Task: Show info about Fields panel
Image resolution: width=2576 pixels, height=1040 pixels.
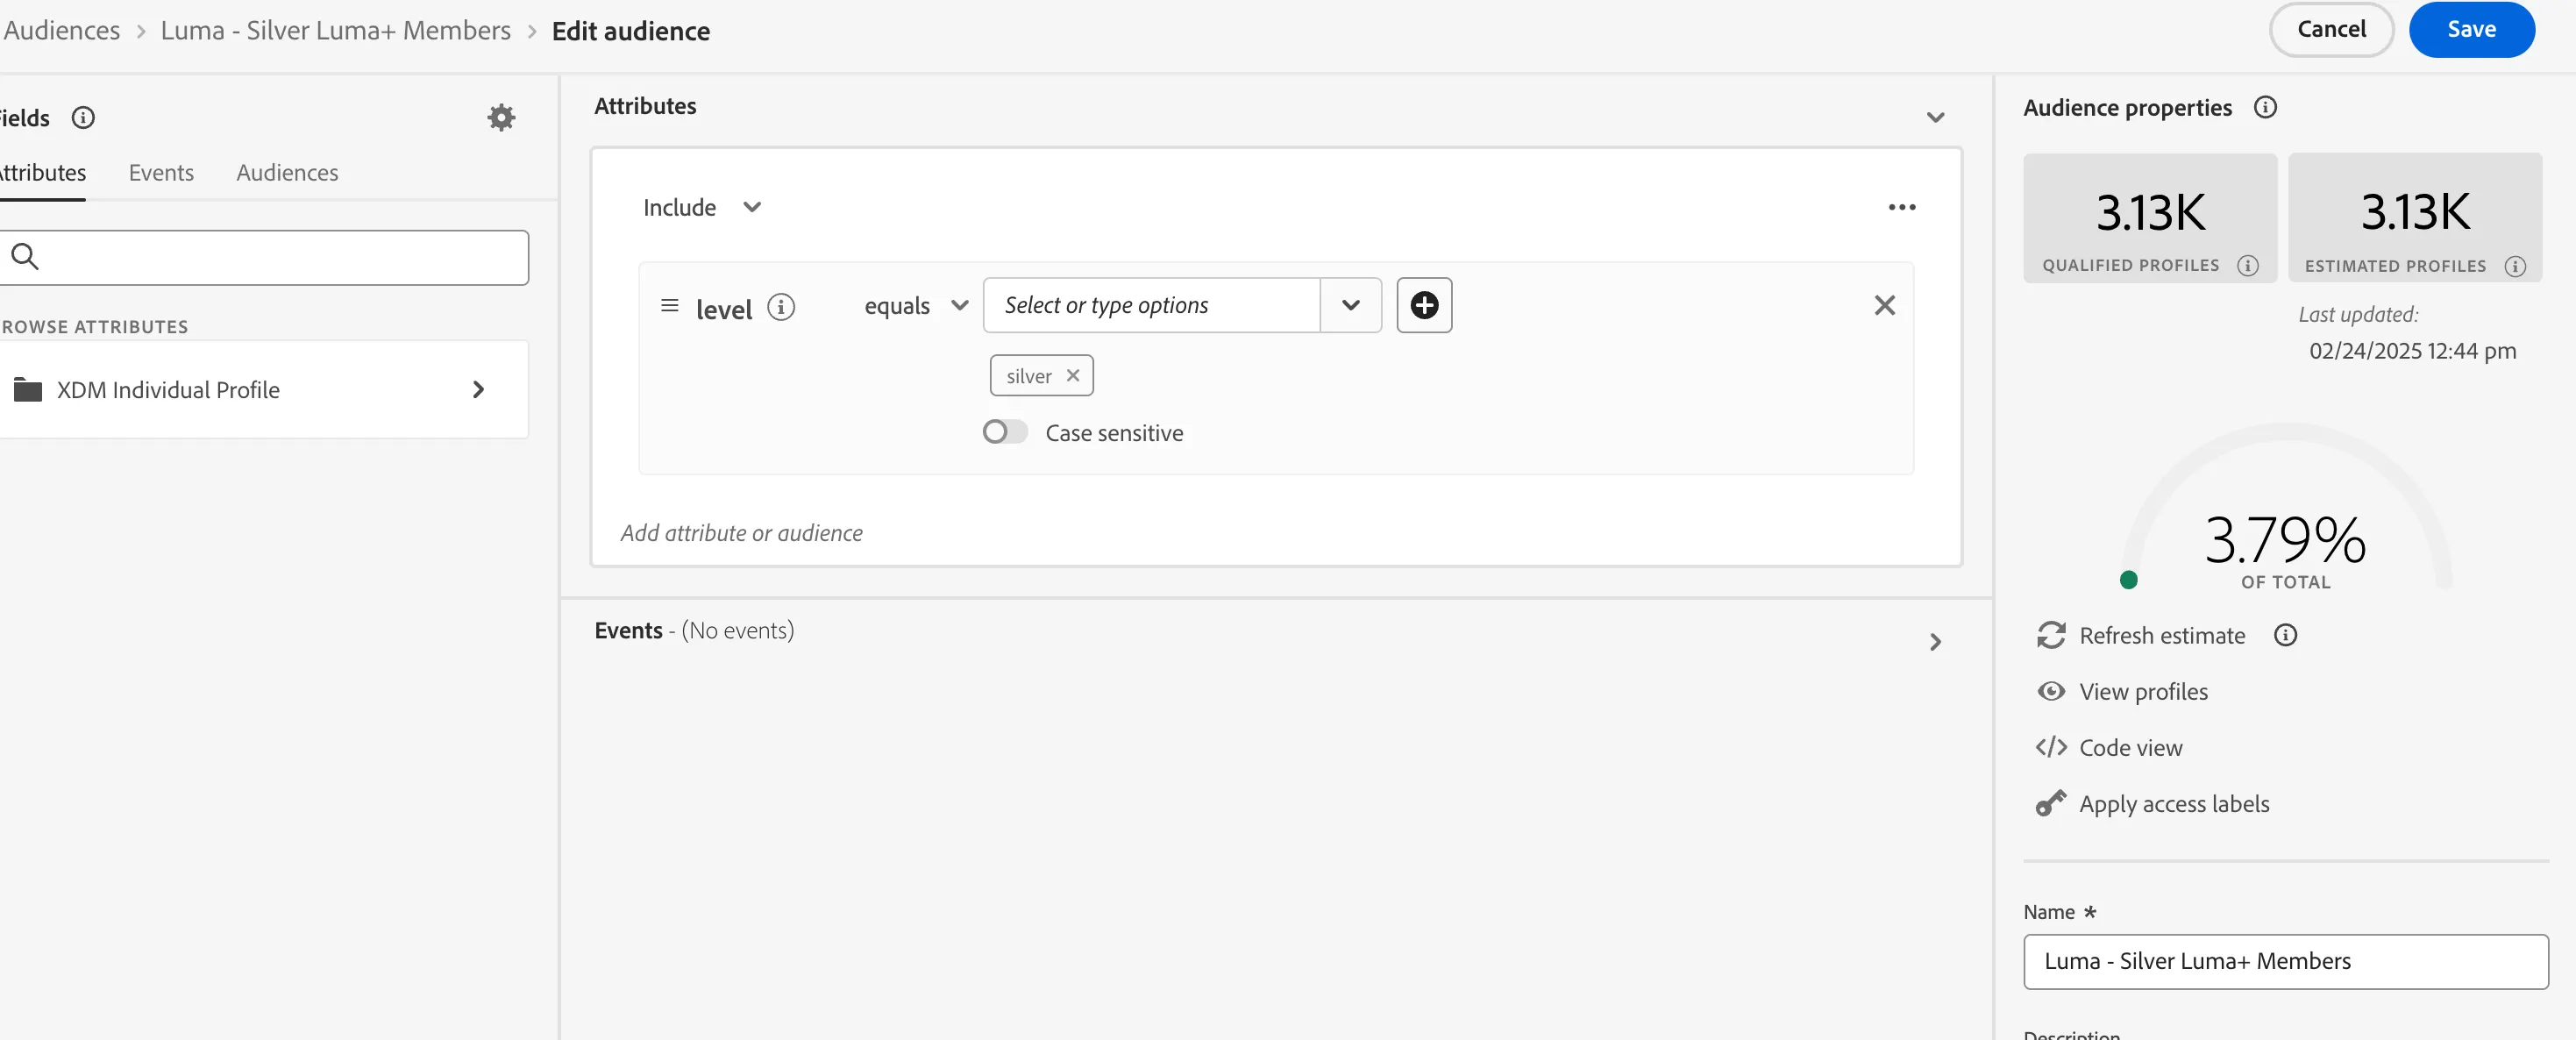Action: point(83,118)
